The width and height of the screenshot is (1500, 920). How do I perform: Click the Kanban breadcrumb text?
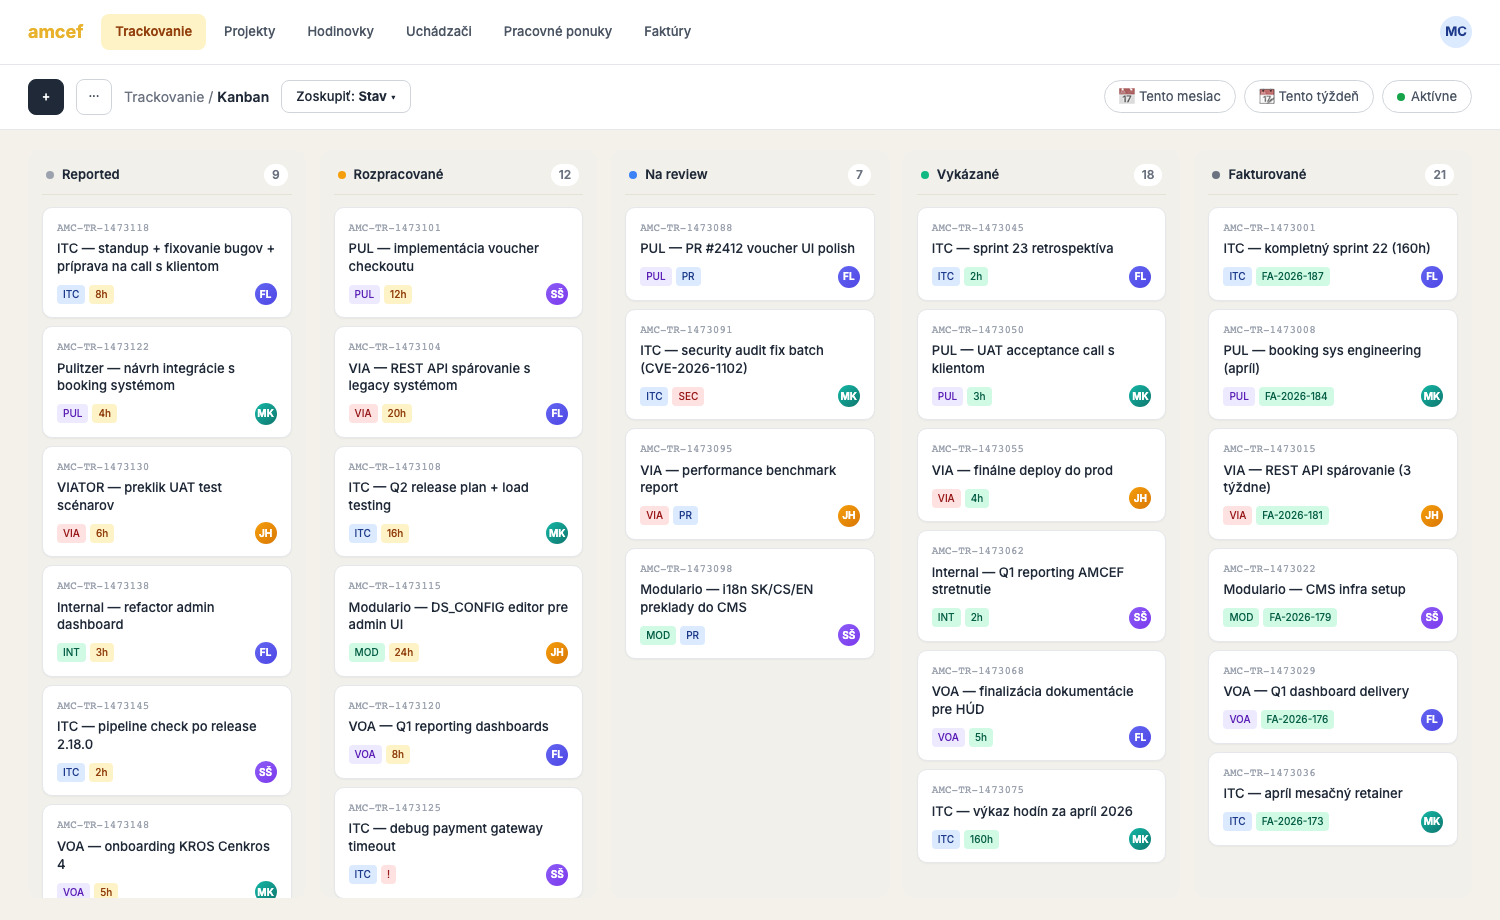243,97
